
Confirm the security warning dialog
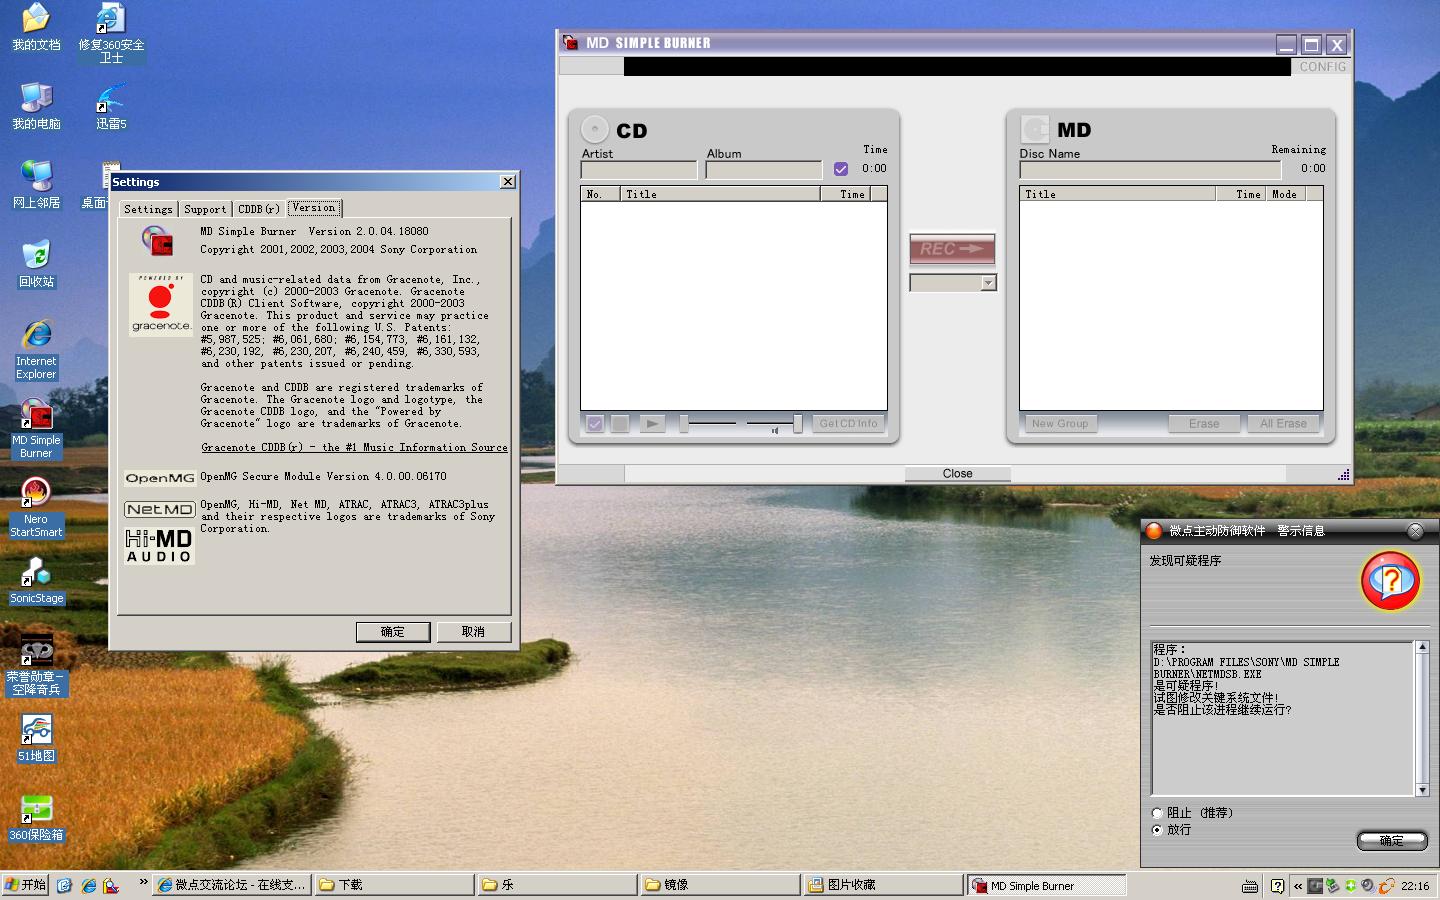point(1391,841)
